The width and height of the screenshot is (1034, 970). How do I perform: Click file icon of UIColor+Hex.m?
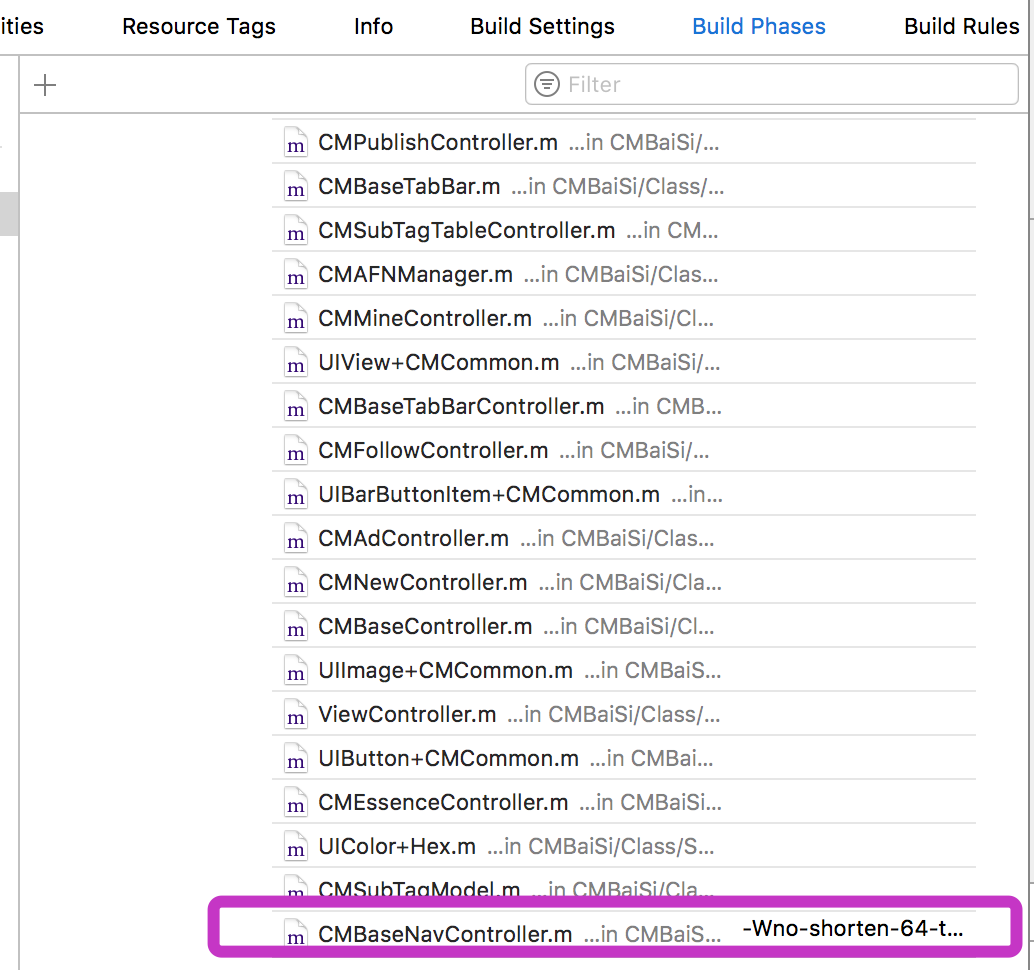coord(295,846)
